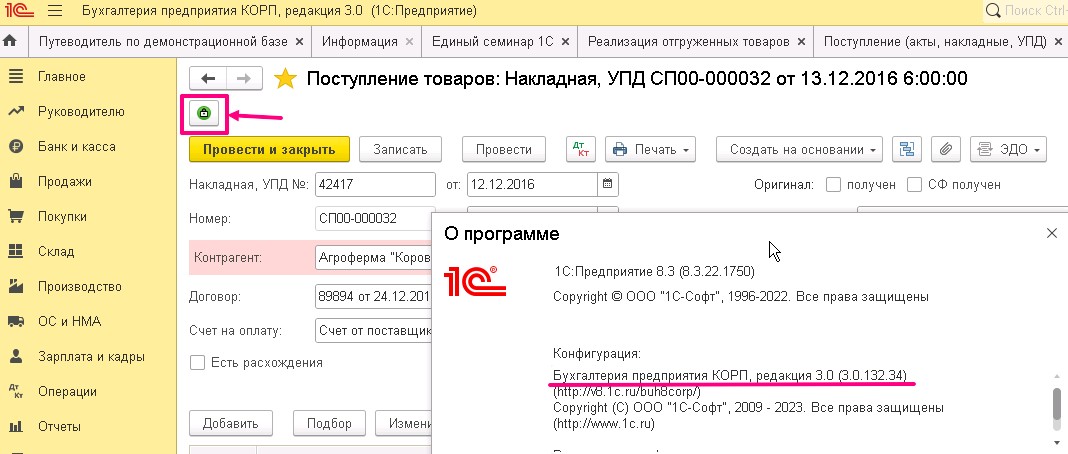Toggle the Оригинал получен checkbox

(833, 184)
